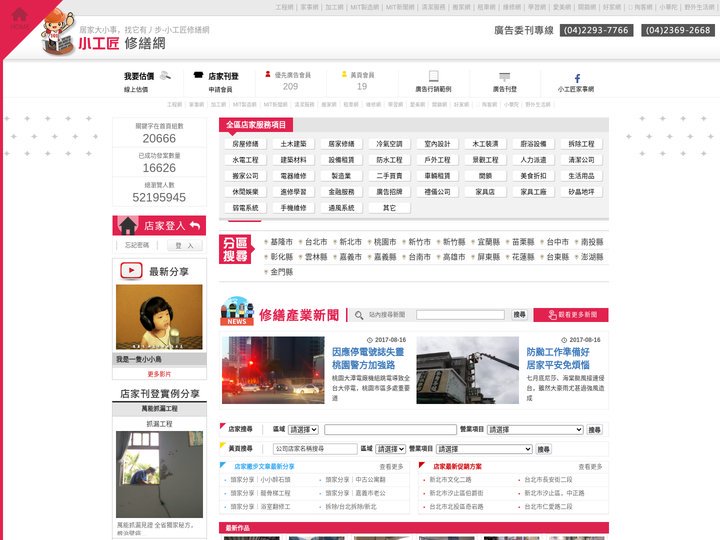
Task: Select the 全區店家服務項目 tab
Action: coord(256,124)
